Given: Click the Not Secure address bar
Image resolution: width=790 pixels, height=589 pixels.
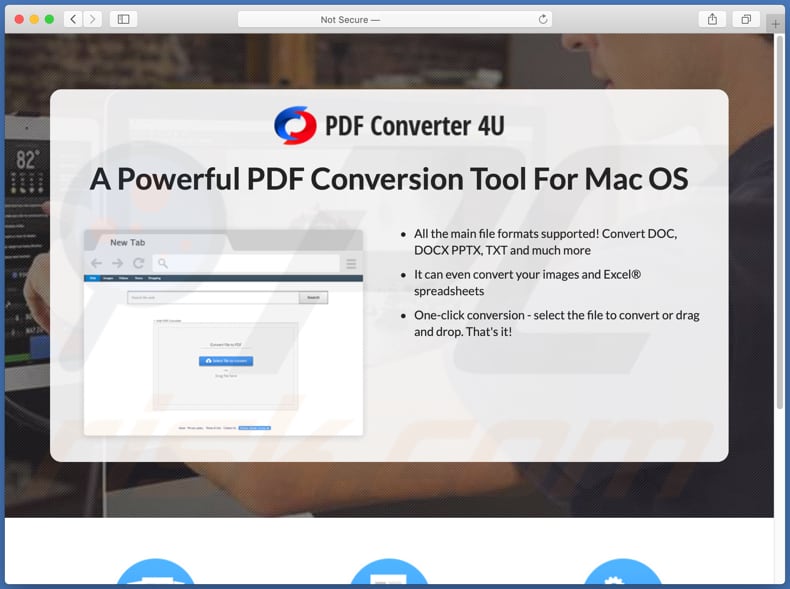Looking at the screenshot, I should click(x=394, y=19).
